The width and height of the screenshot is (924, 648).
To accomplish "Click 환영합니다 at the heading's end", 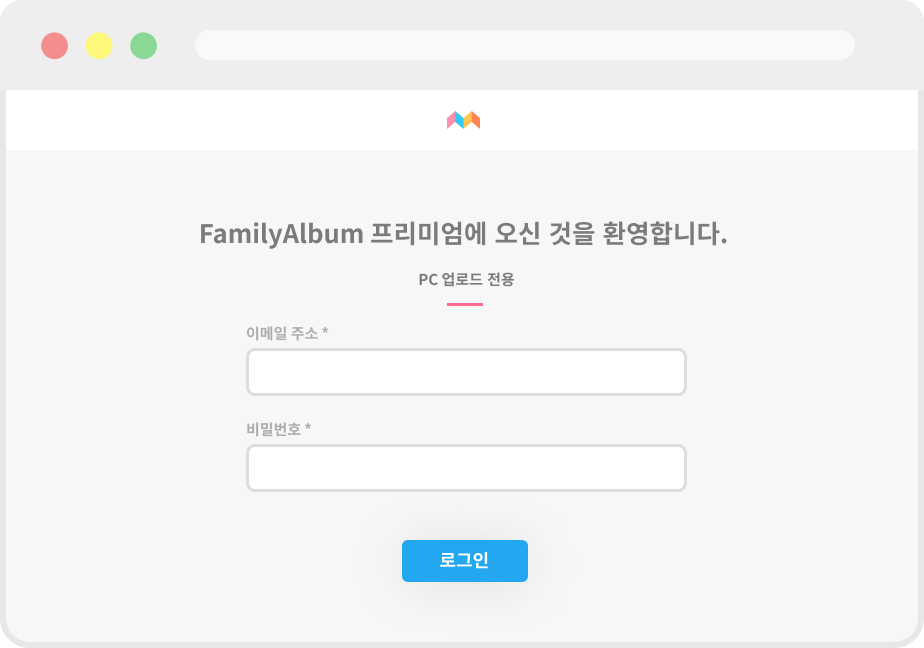I will point(664,234).
